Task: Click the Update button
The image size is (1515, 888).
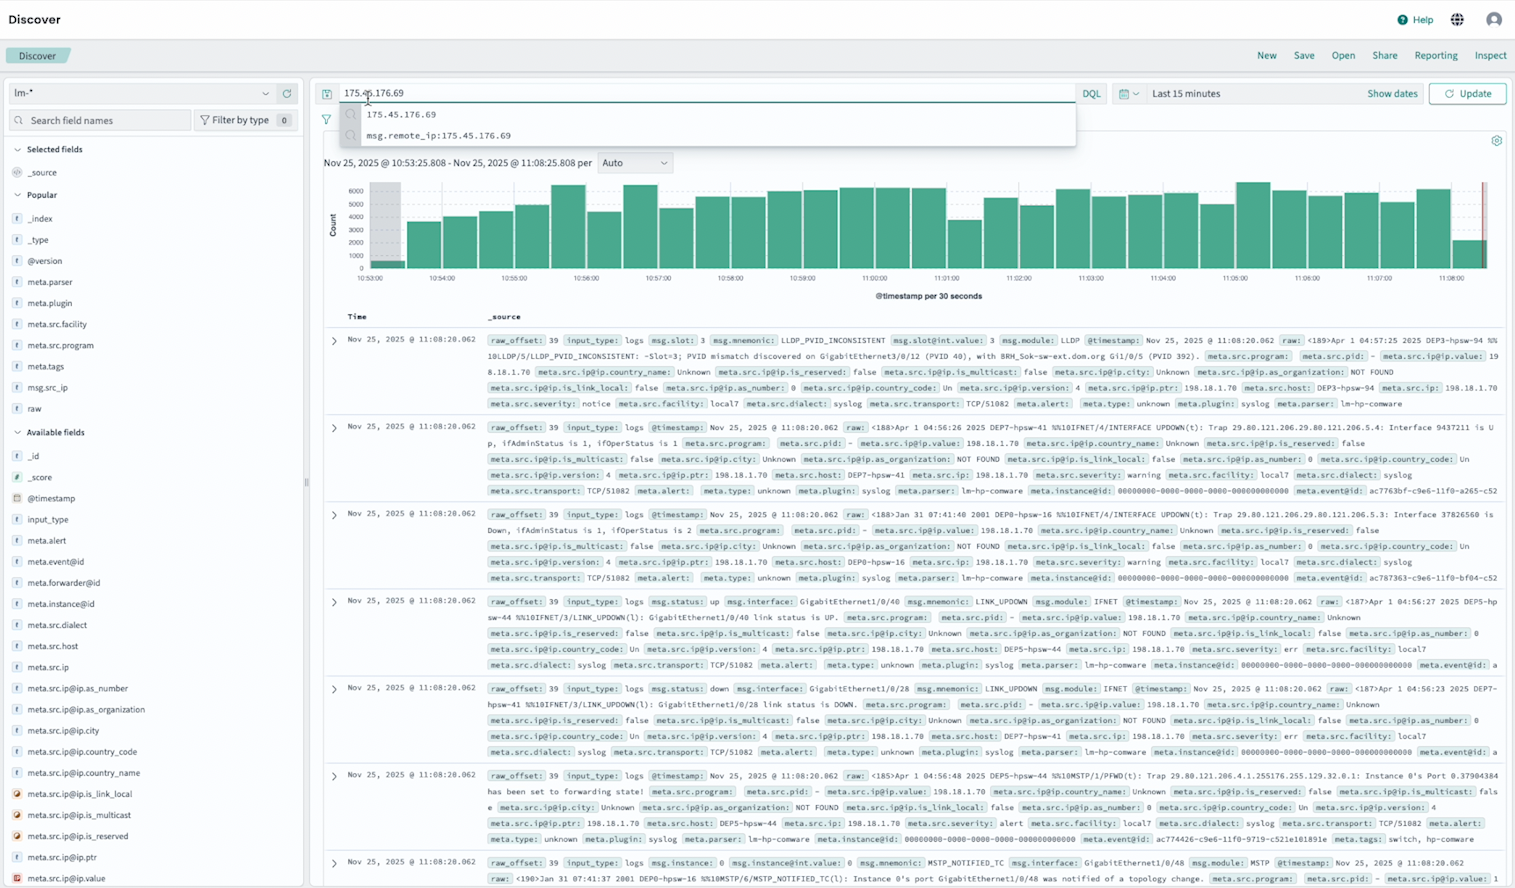Action: tap(1467, 94)
